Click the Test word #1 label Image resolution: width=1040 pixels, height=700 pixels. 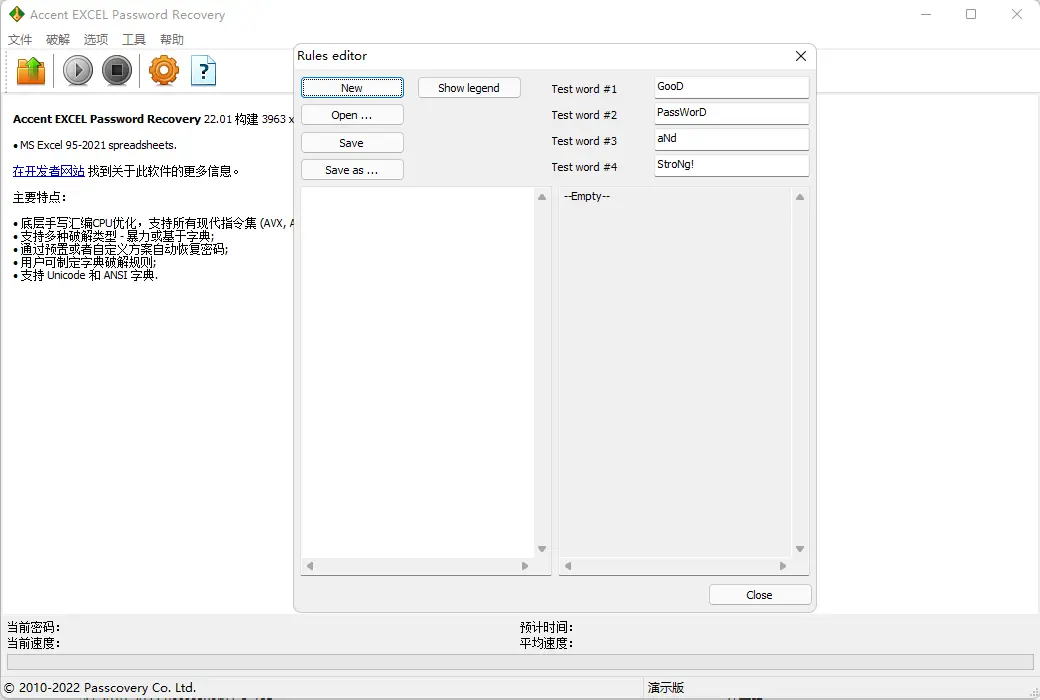(584, 89)
